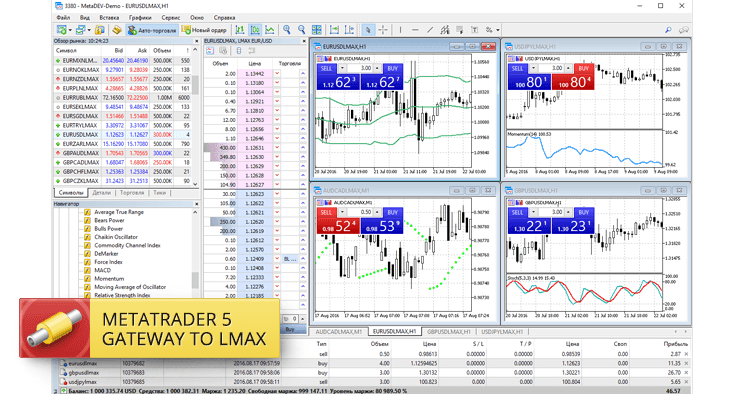Image resolution: width=750 pixels, height=394 pixels.
Task: Click the Zoom In magnifier icon
Action: coord(287,30)
